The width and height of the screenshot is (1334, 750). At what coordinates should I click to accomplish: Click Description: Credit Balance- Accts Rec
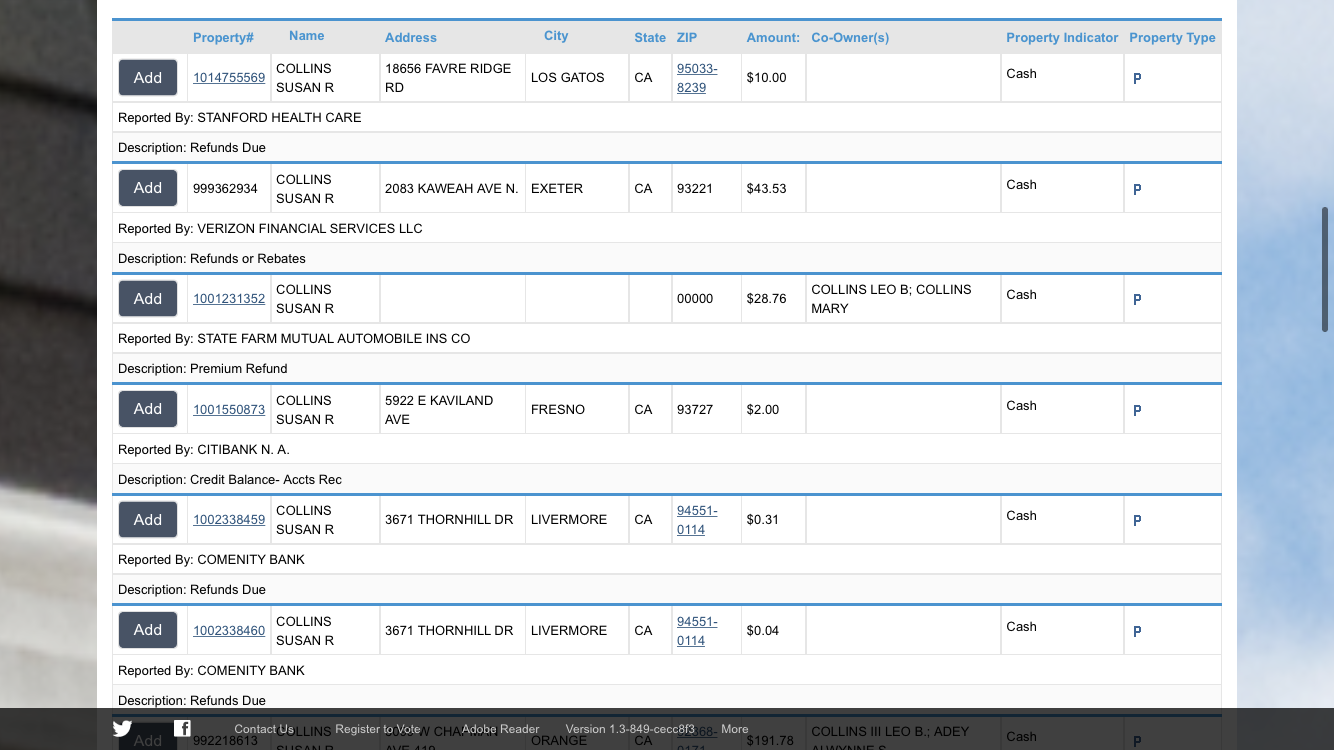(230, 480)
